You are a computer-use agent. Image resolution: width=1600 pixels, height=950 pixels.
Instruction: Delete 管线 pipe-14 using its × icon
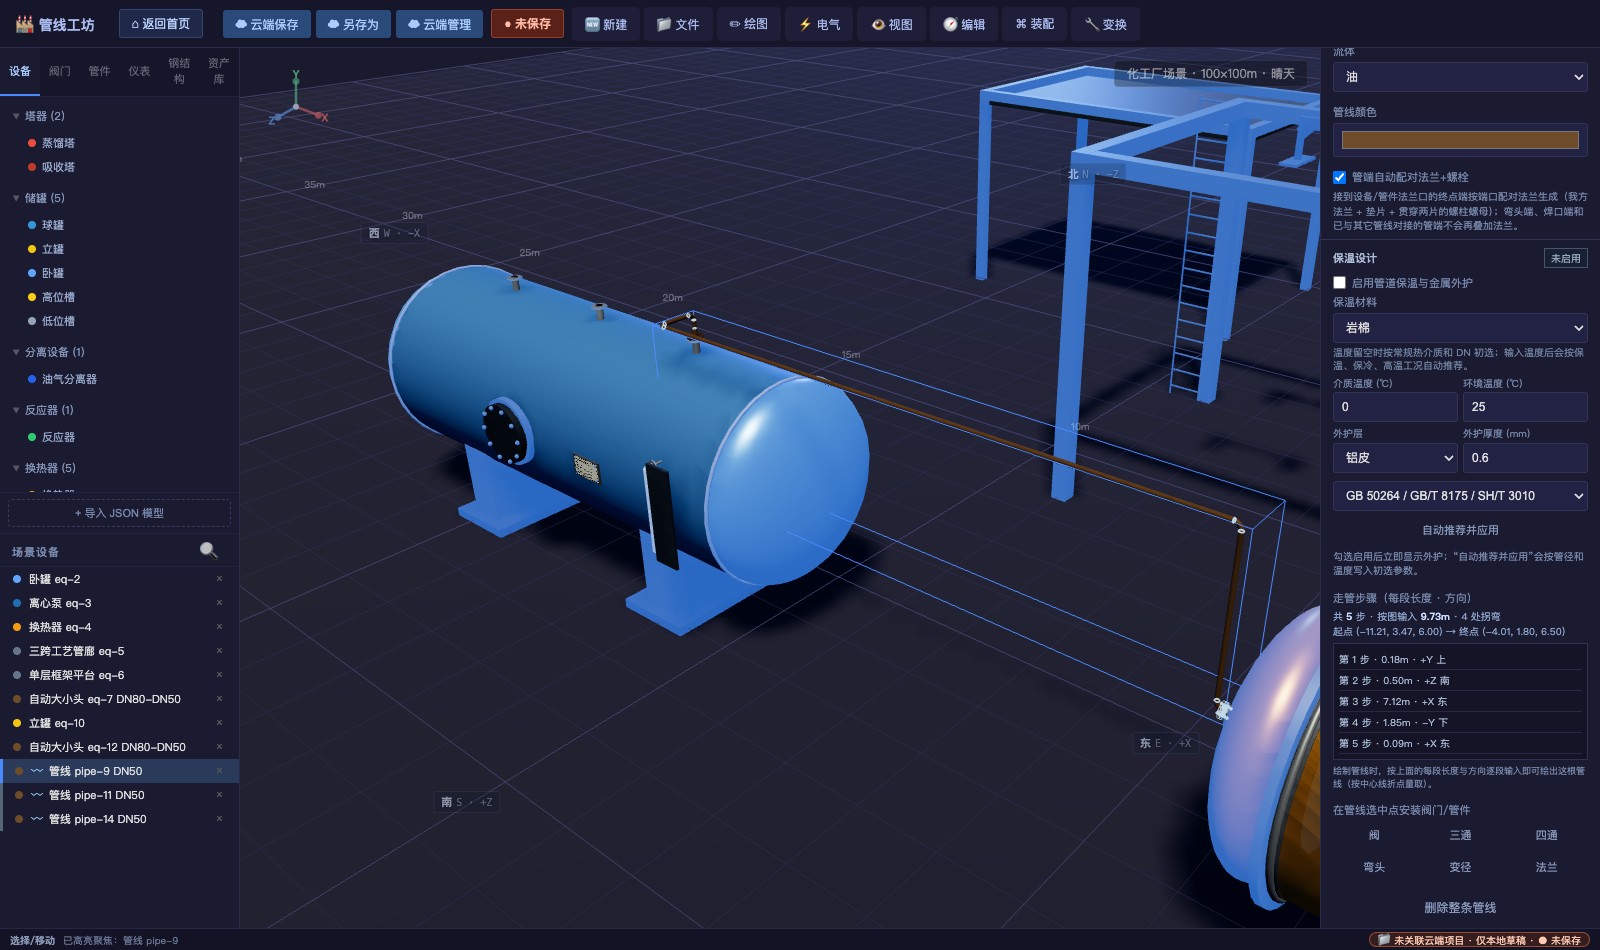[220, 819]
